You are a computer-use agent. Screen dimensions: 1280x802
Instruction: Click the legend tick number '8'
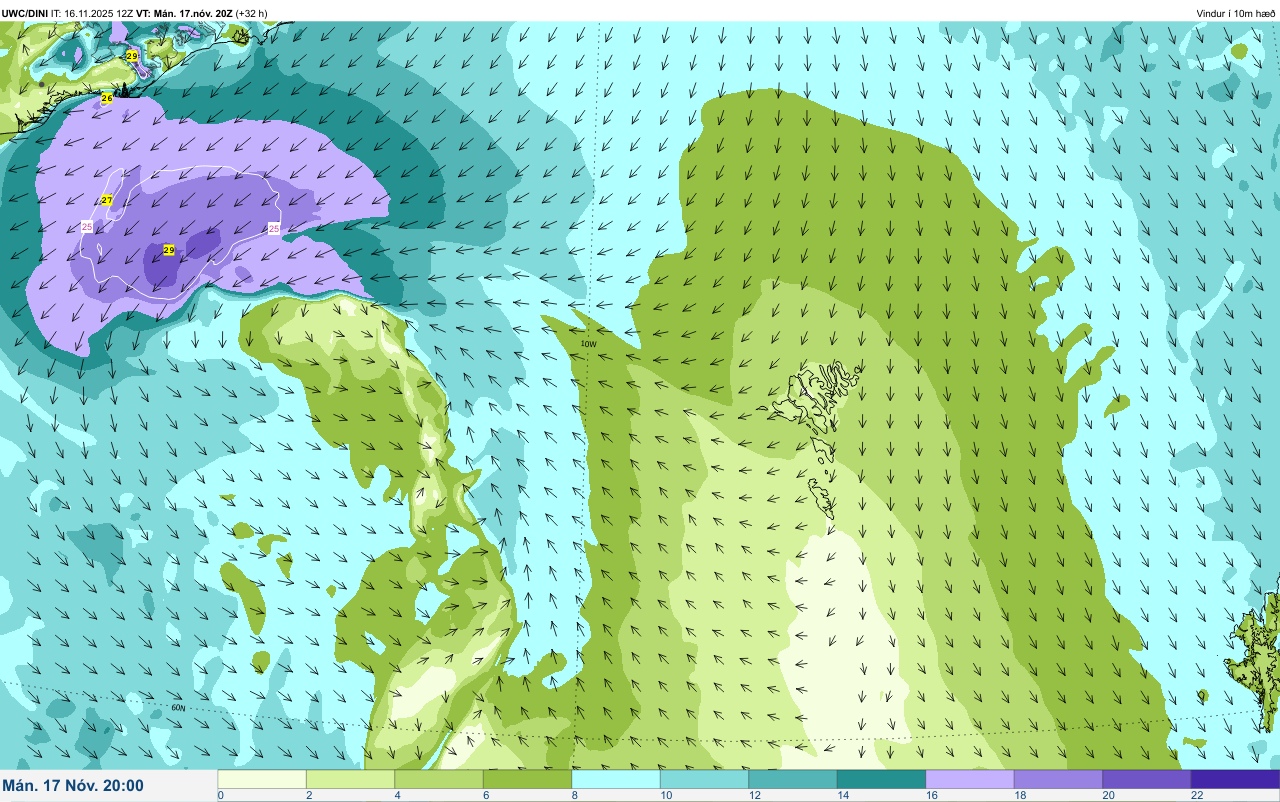573,795
